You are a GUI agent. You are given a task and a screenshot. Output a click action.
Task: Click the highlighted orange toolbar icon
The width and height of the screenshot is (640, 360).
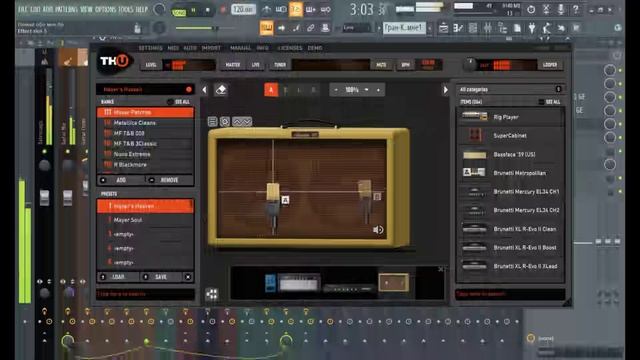(296, 9)
